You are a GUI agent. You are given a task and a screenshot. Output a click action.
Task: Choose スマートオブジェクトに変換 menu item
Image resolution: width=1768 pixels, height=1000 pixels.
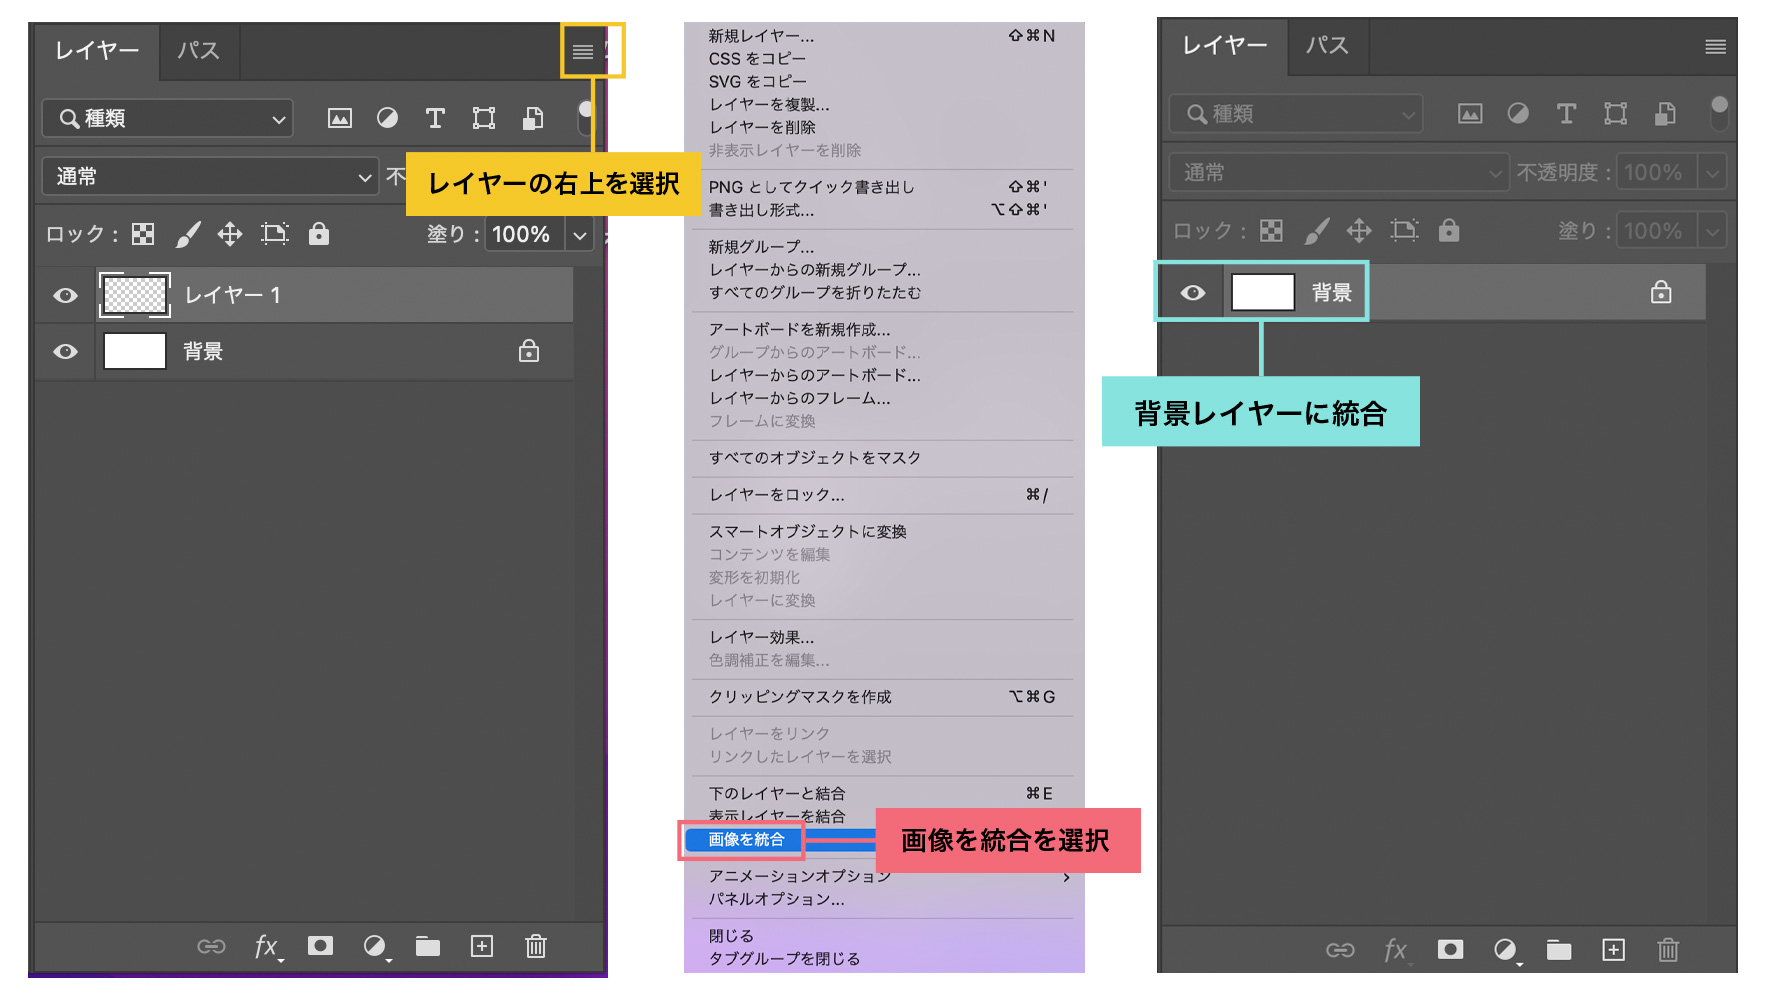pos(808,531)
